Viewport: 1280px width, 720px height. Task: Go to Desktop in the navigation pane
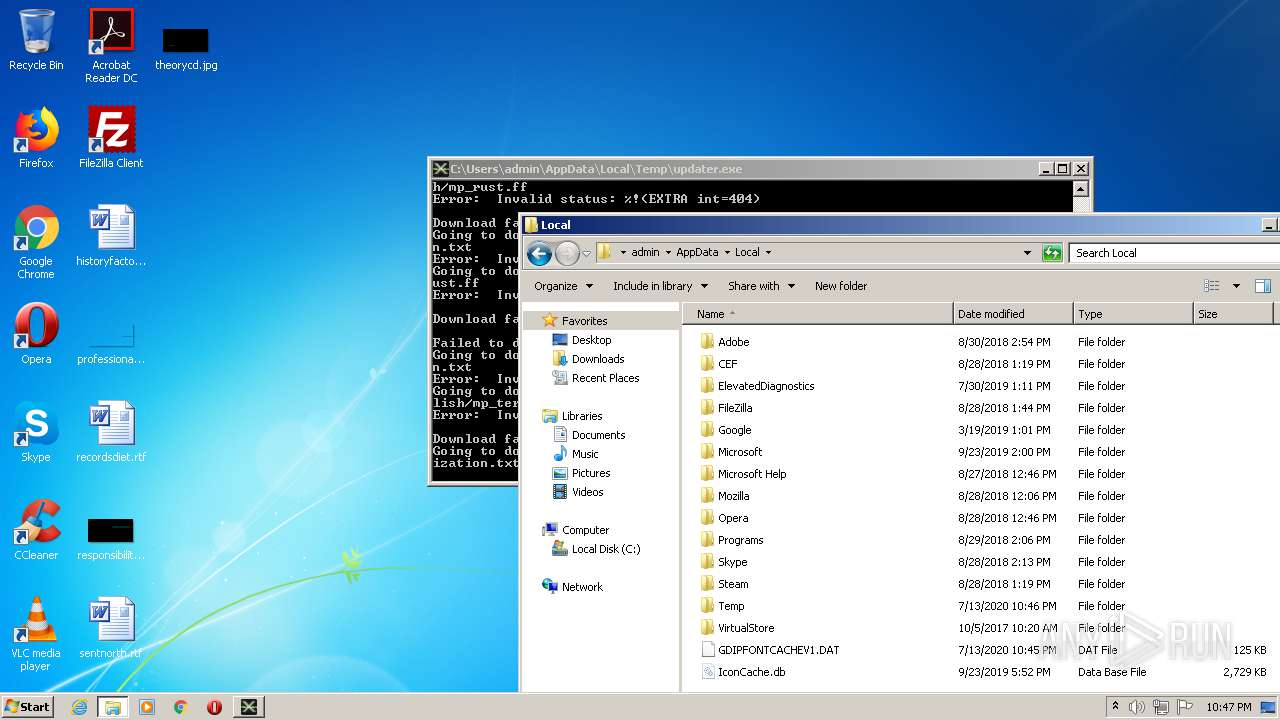tap(591, 340)
